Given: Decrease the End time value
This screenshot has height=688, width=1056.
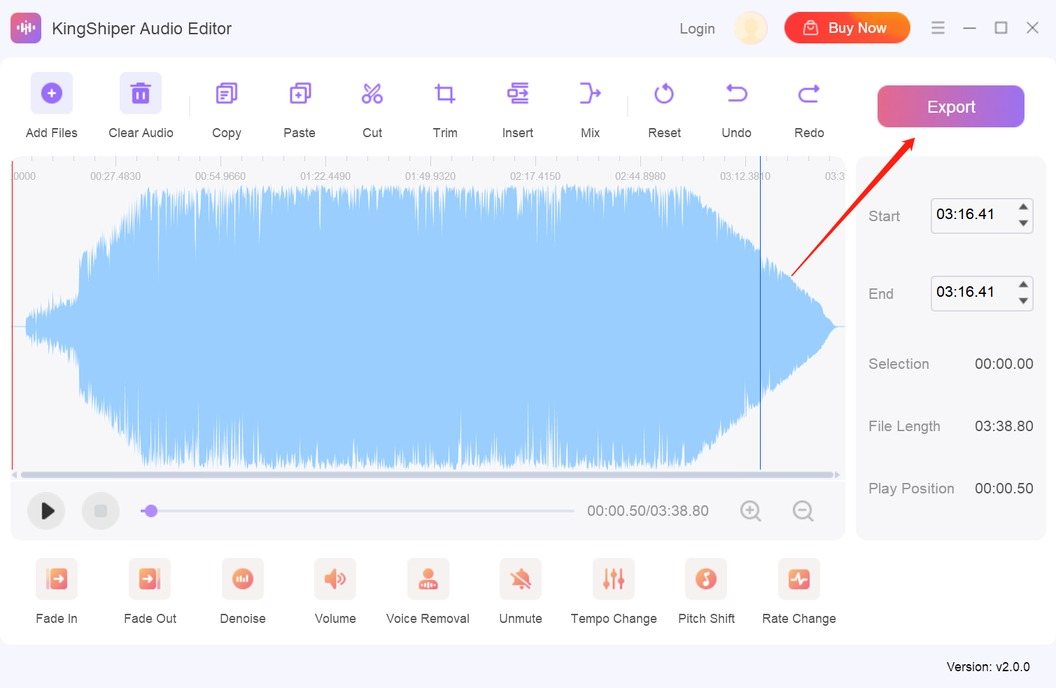Looking at the screenshot, I should pos(1023,300).
